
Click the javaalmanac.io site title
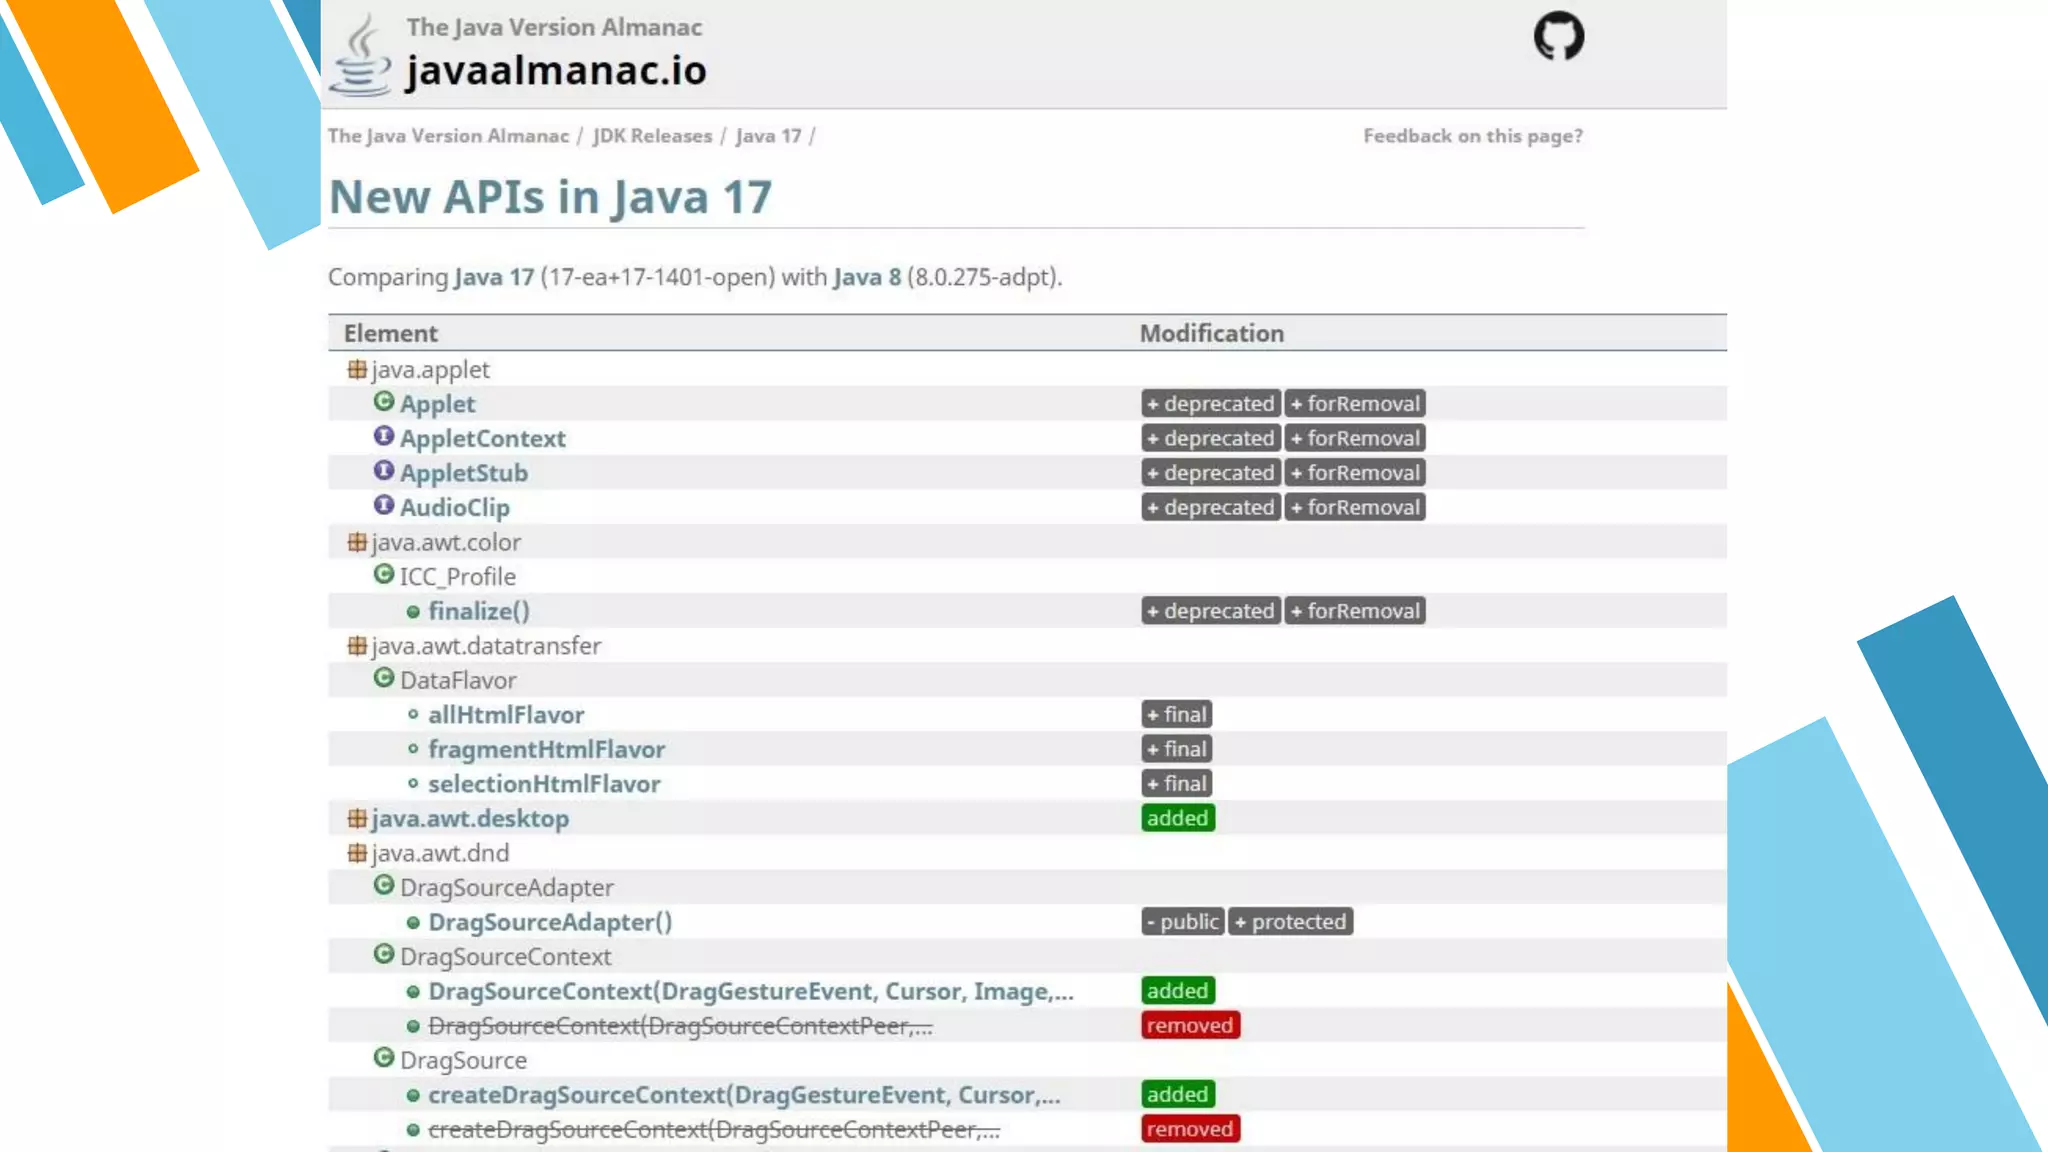[556, 71]
